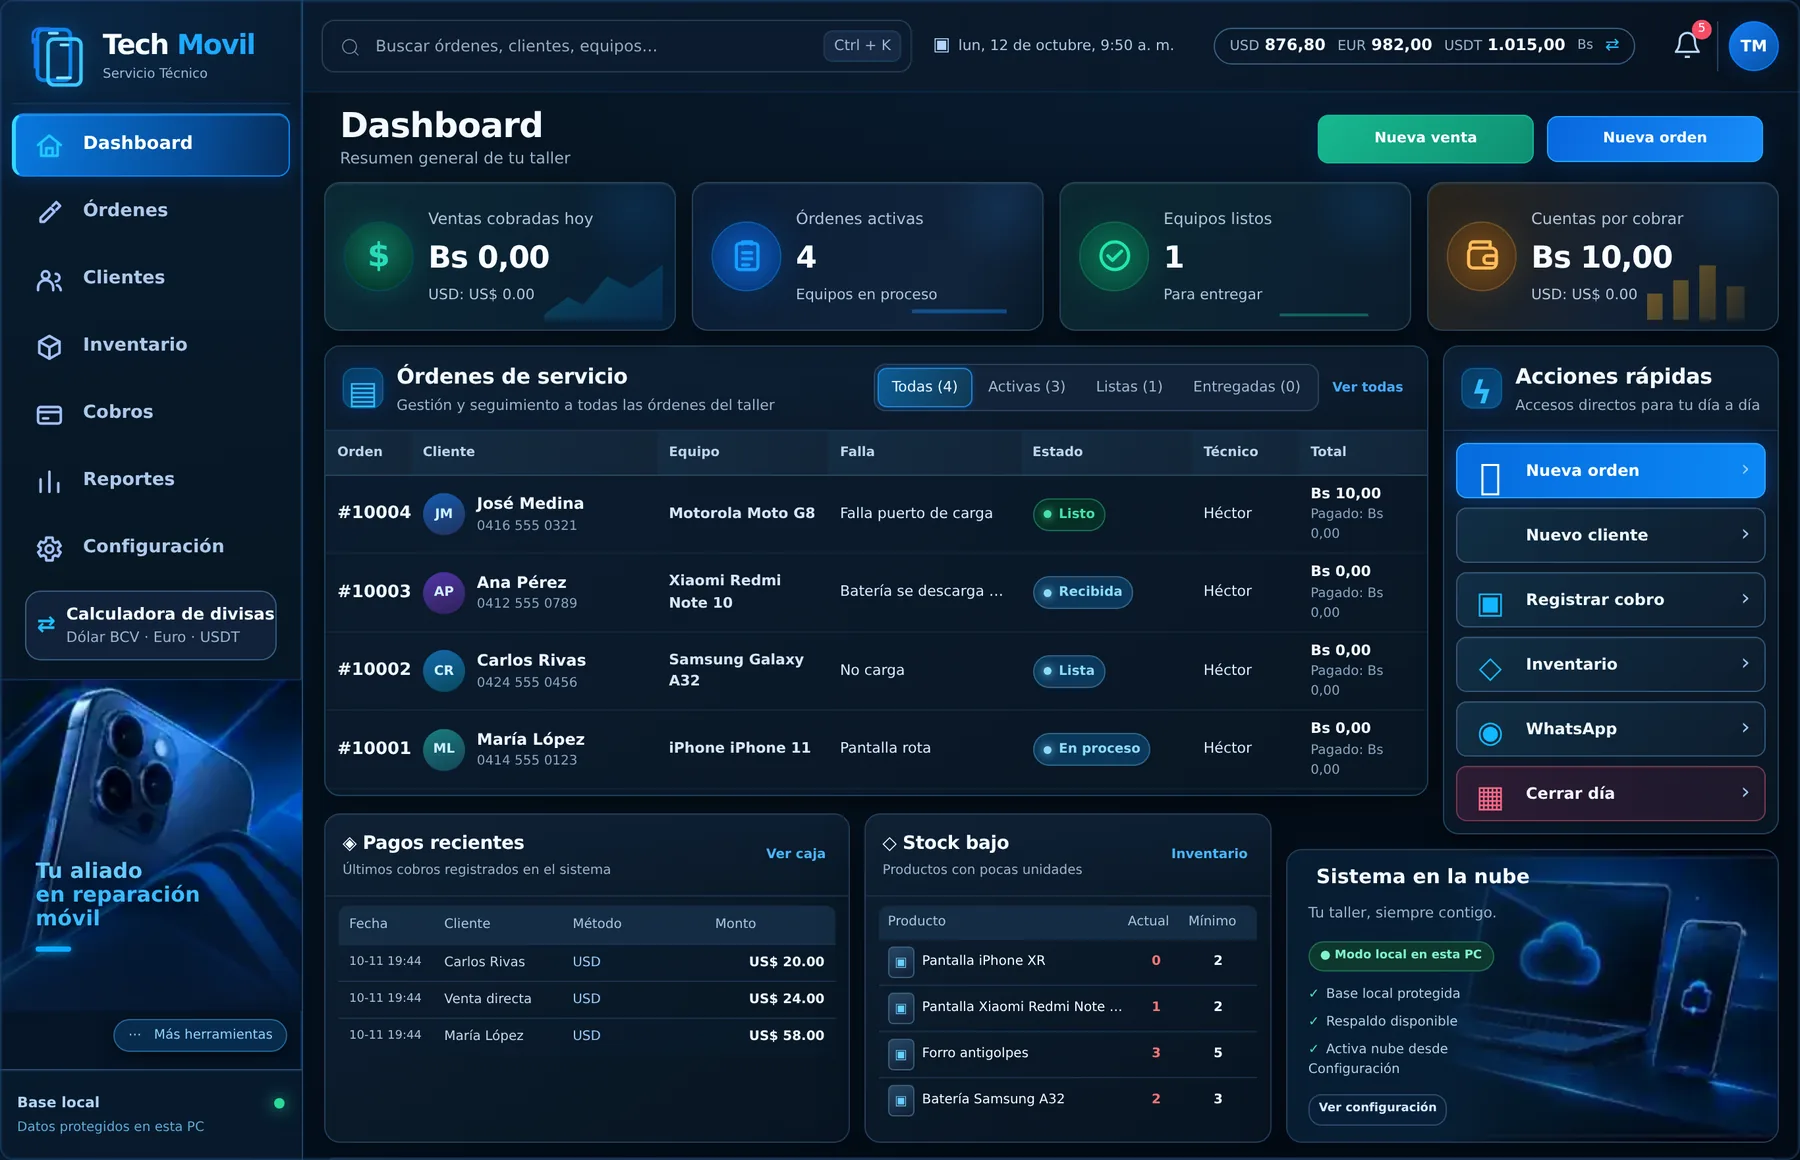The width and height of the screenshot is (1800, 1160).
Task: Click the Venta directa payment row
Action: point(587,999)
